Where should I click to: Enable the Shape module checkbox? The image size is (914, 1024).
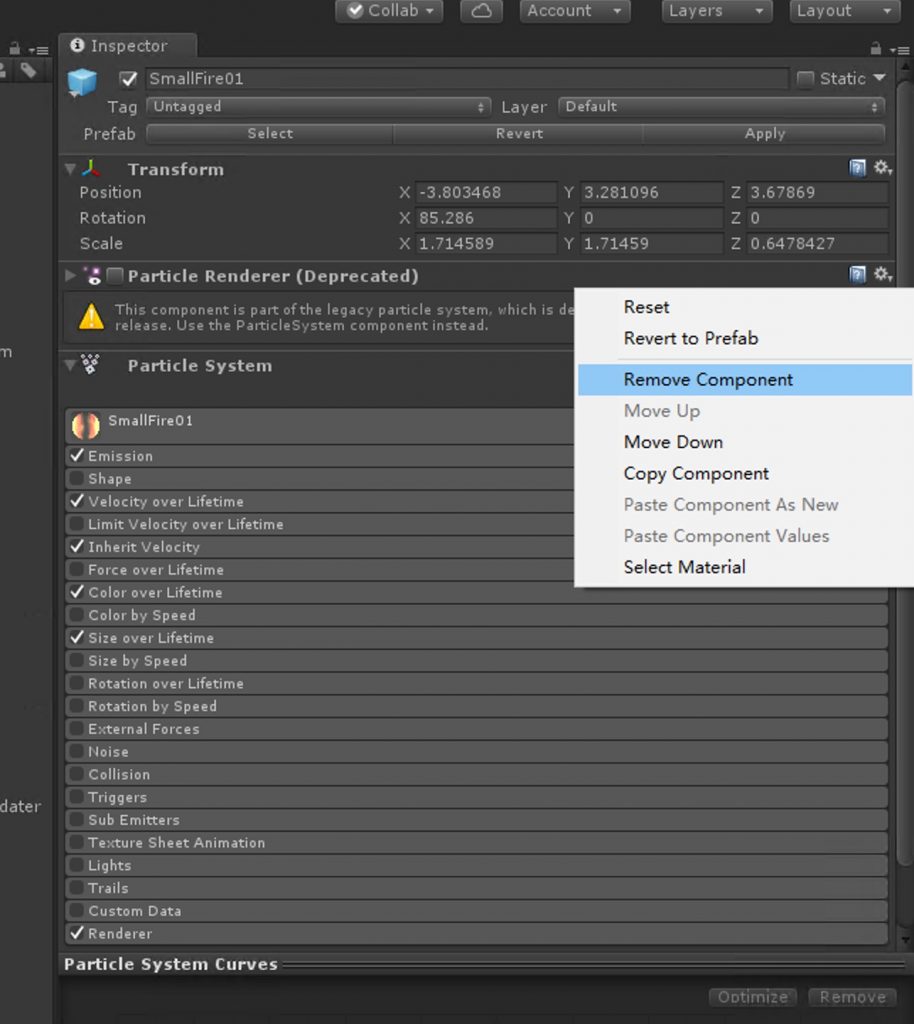coord(77,479)
